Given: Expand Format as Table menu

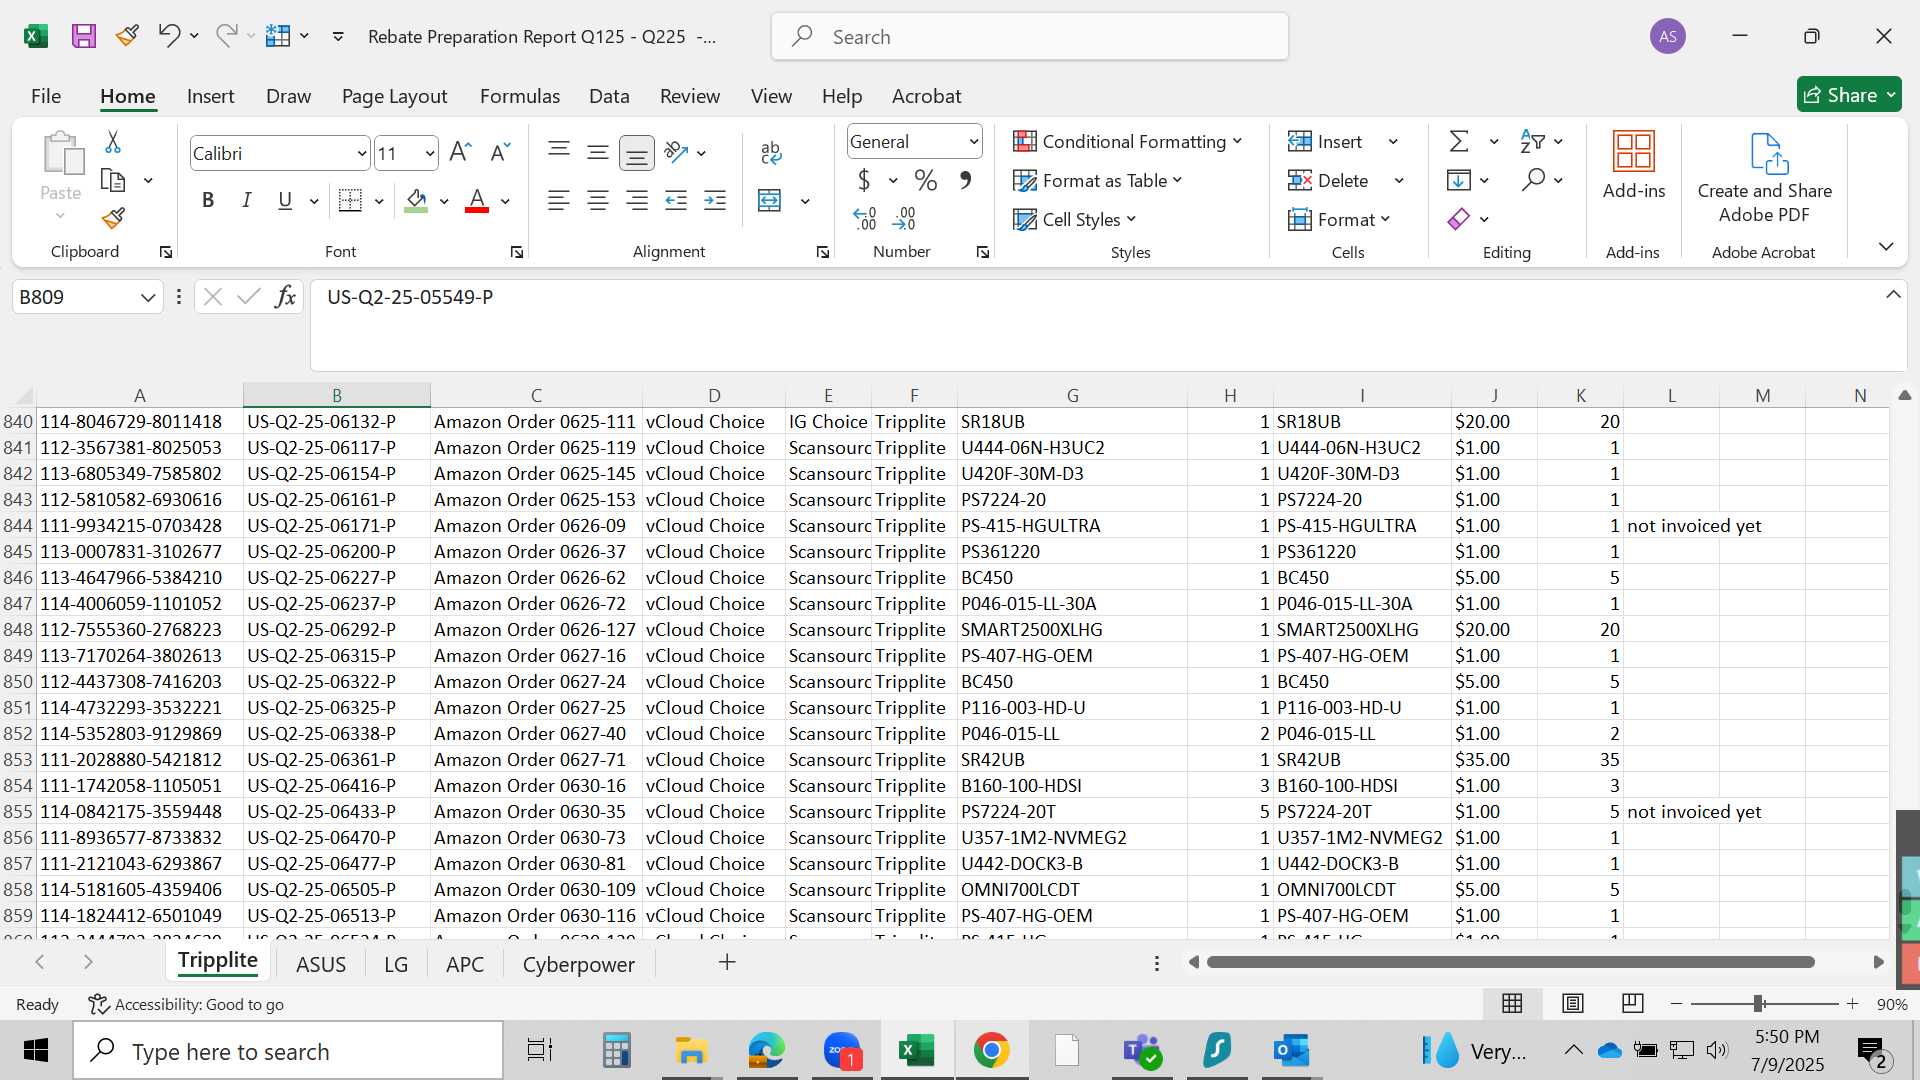Looking at the screenshot, I should tap(1098, 181).
